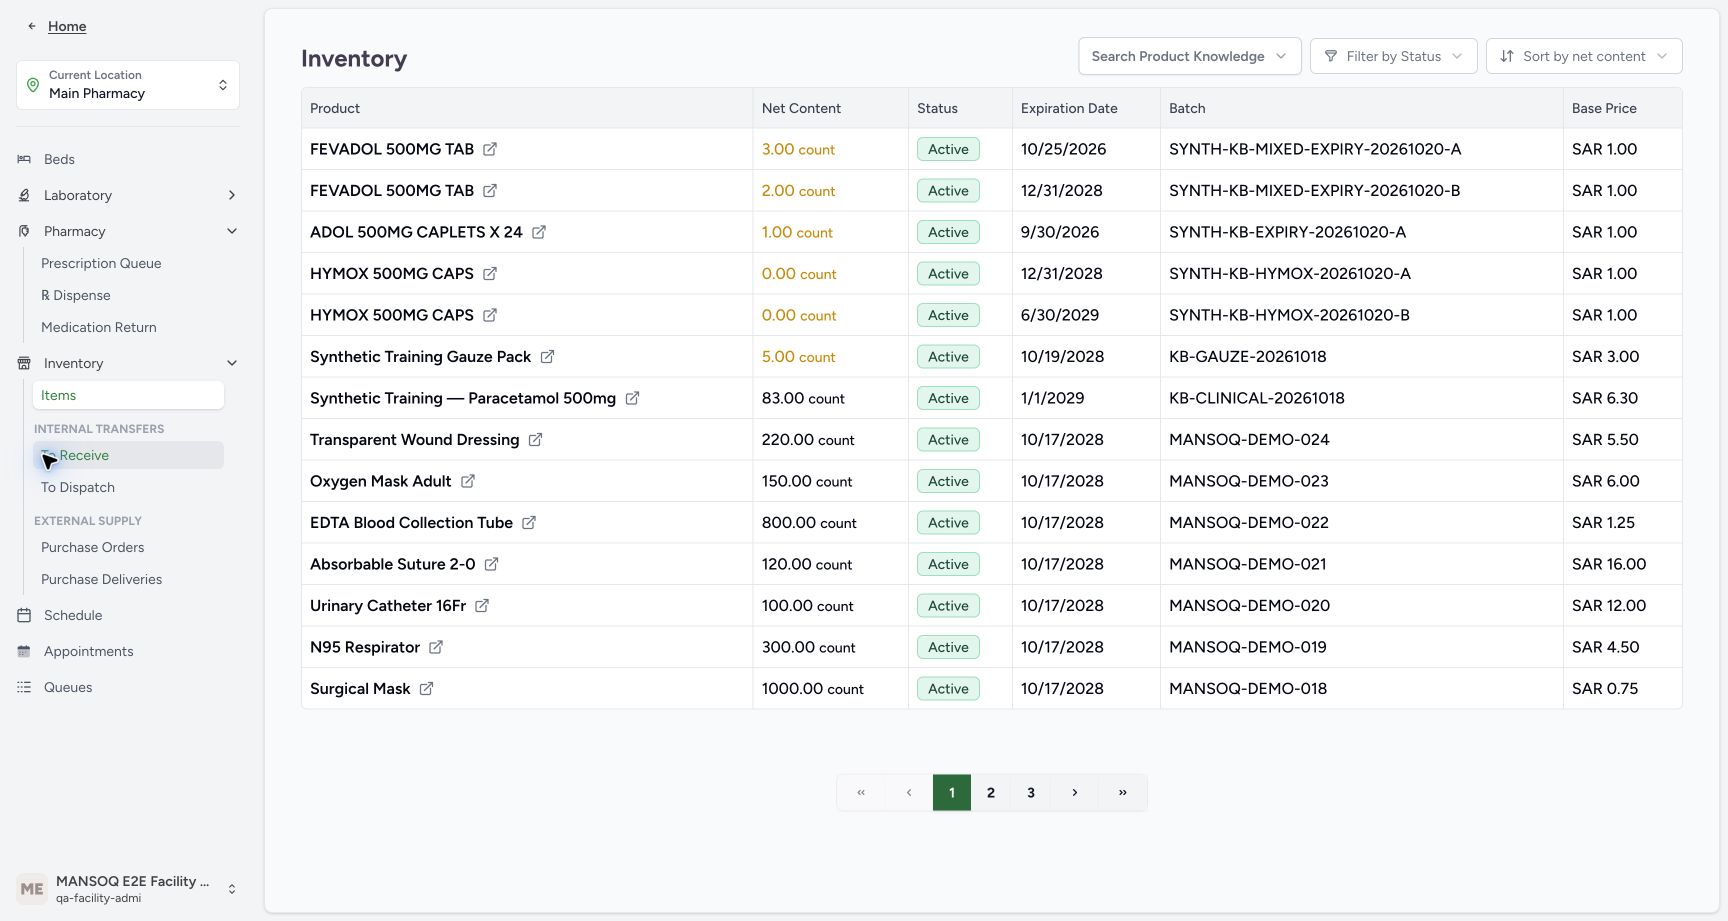Click the Beds bed icon in sidebar
The width and height of the screenshot is (1728, 921).
24,159
